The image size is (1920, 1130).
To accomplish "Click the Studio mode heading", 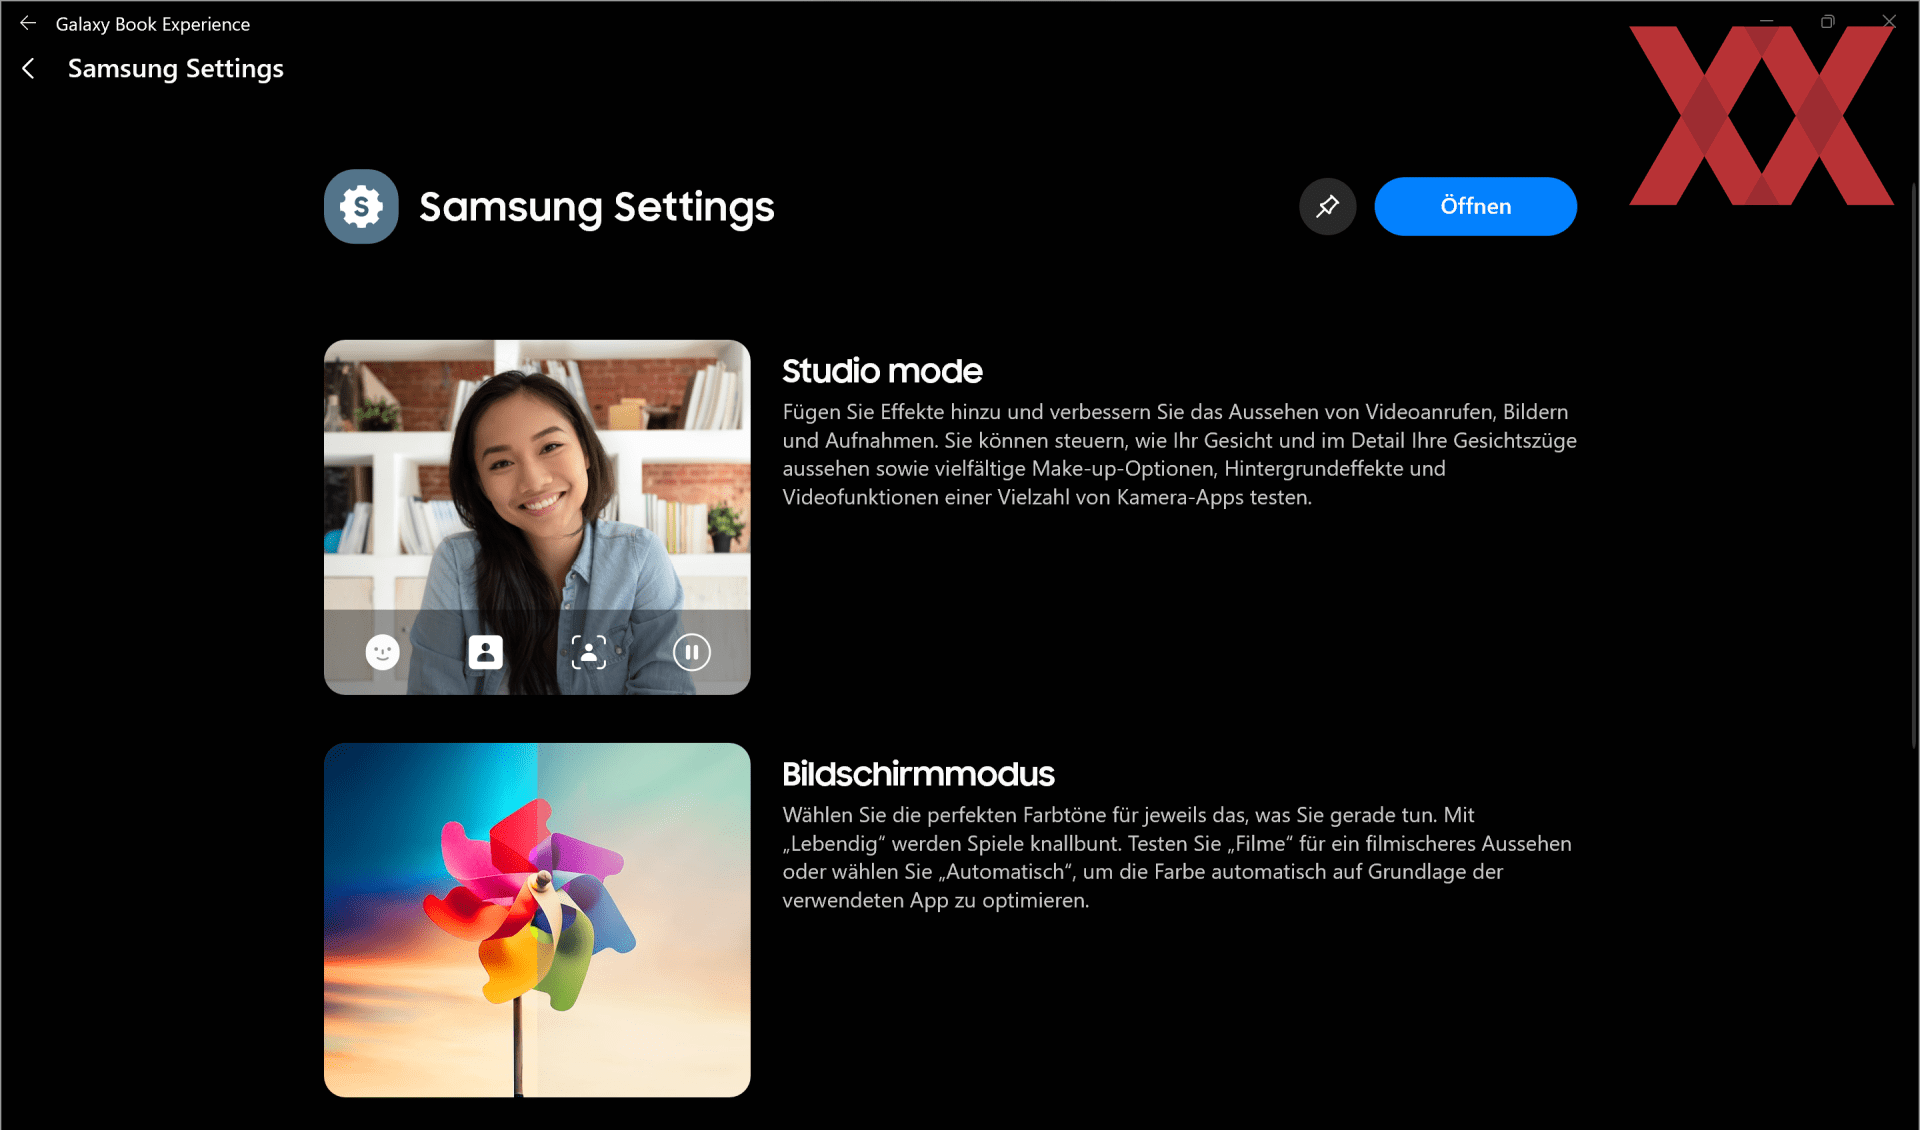I will 882,371.
